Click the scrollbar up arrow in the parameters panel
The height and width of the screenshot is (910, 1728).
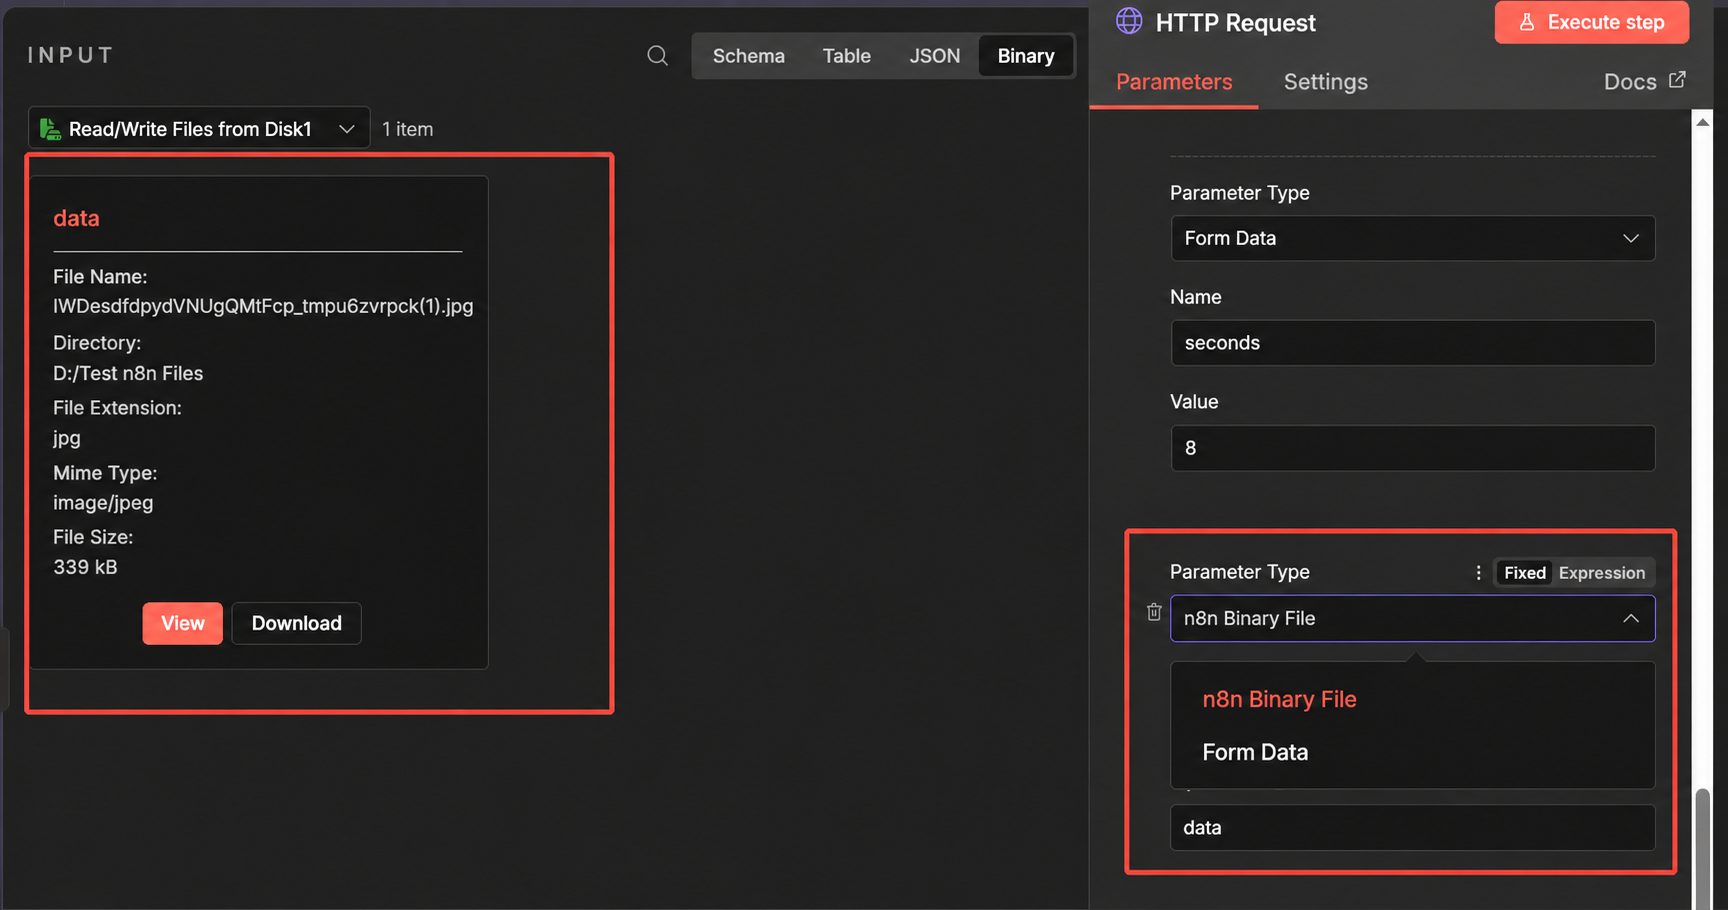(x=1702, y=122)
